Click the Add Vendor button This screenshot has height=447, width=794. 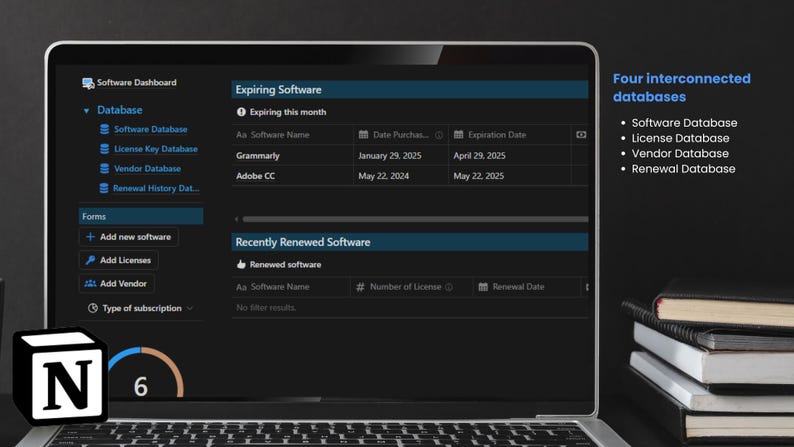[117, 283]
